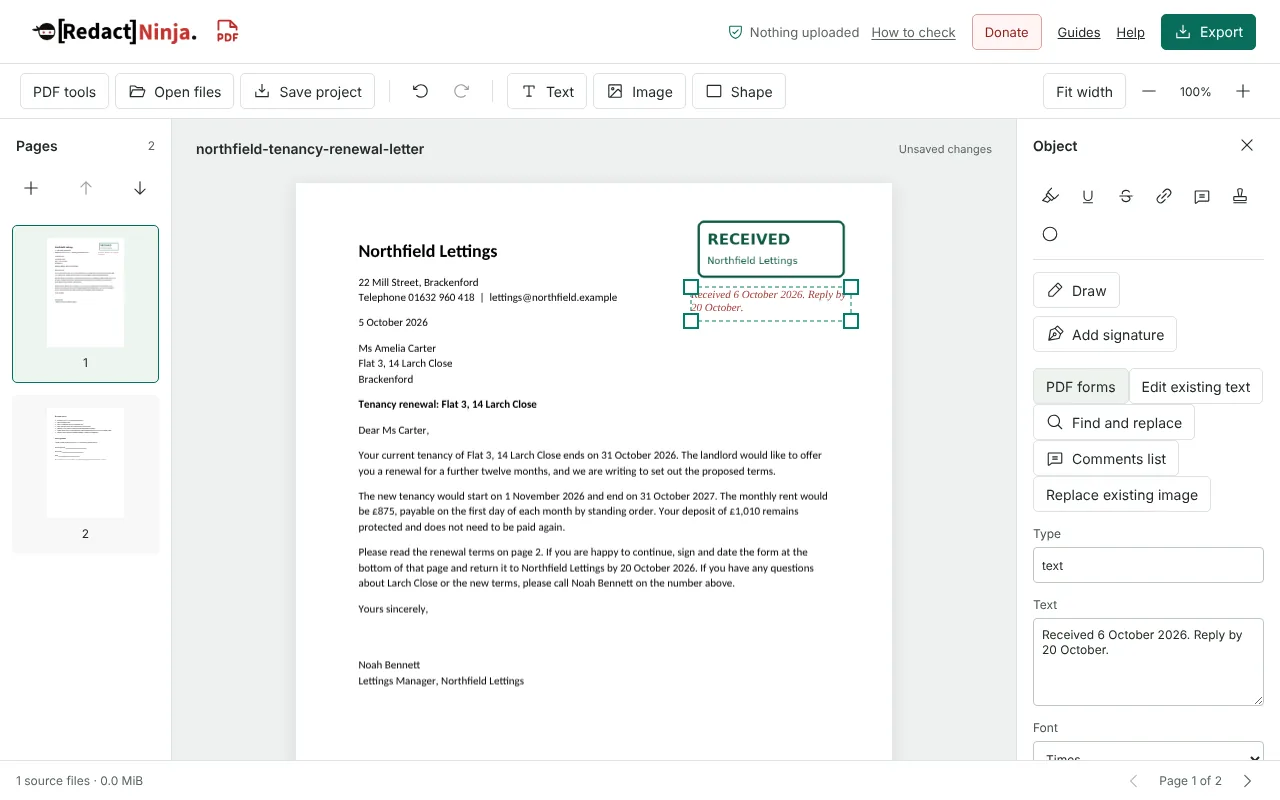1280x800 pixels.
Task: Undo the last change
Action: click(x=420, y=91)
